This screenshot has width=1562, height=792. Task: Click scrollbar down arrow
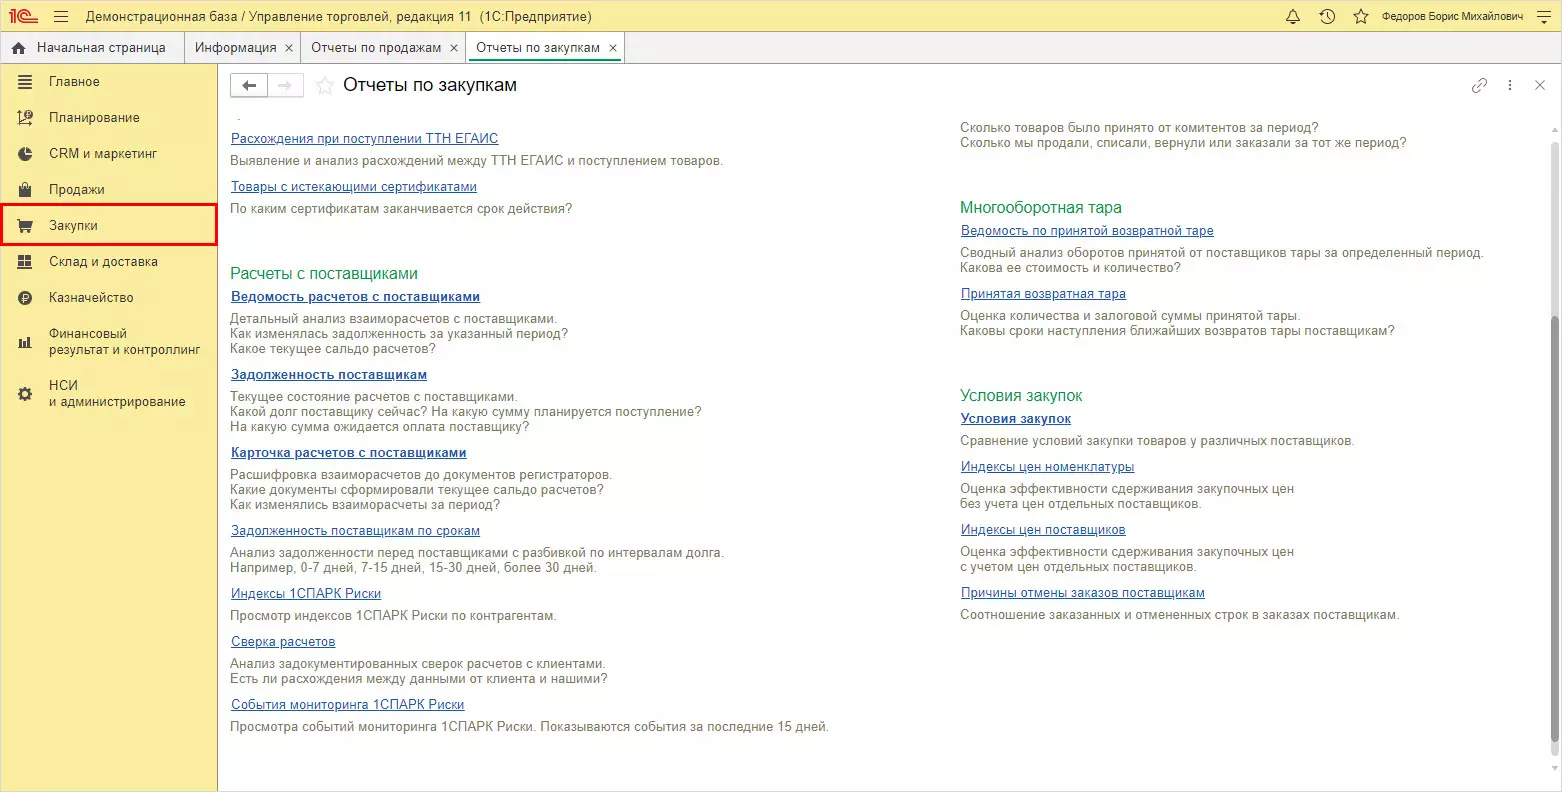click(x=1554, y=767)
